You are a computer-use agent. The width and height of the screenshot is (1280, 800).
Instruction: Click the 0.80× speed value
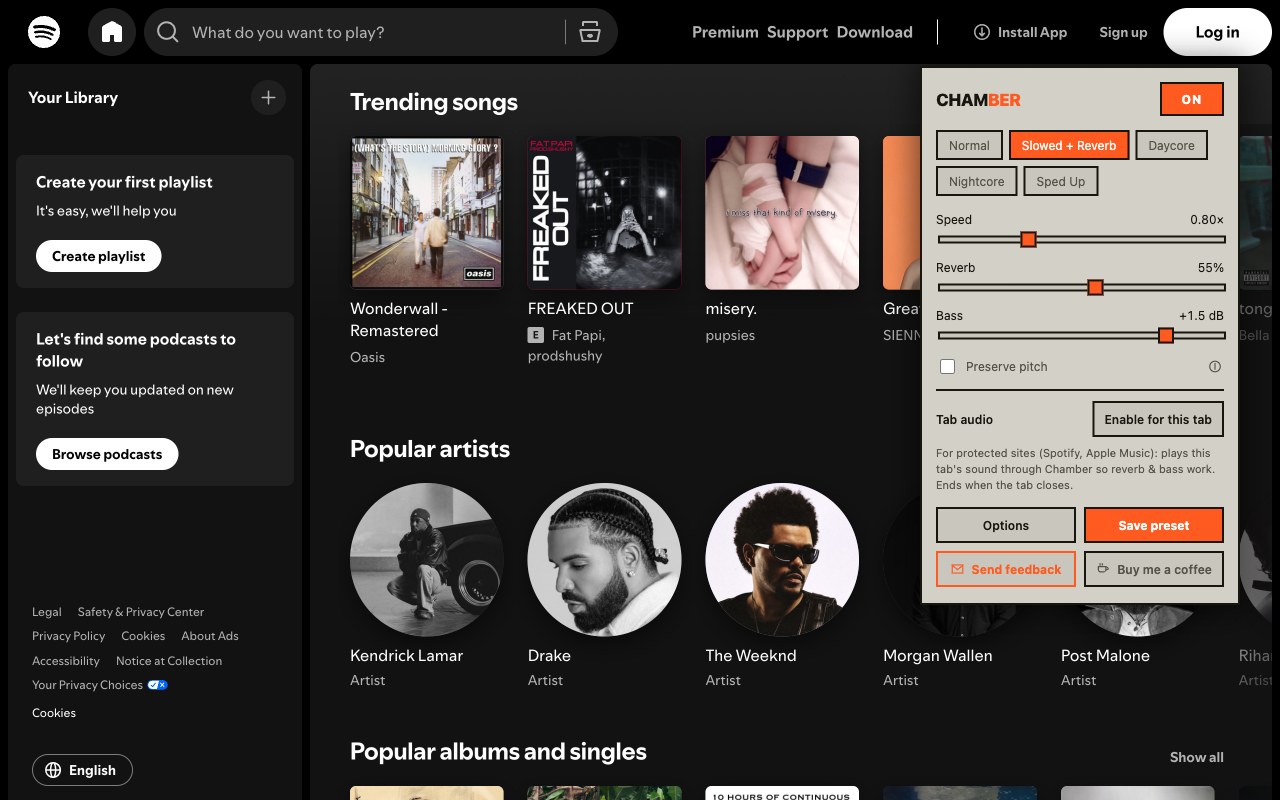(x=1207, y=219)
